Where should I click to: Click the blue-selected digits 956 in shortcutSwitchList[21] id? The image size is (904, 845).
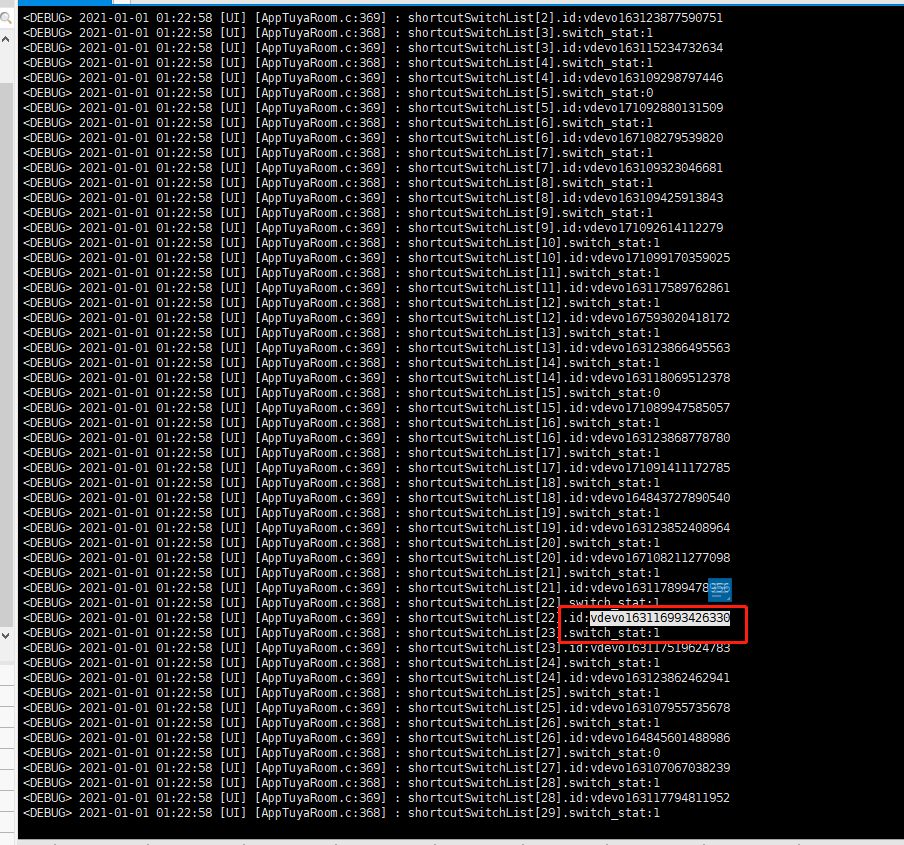tap(720, 588)
